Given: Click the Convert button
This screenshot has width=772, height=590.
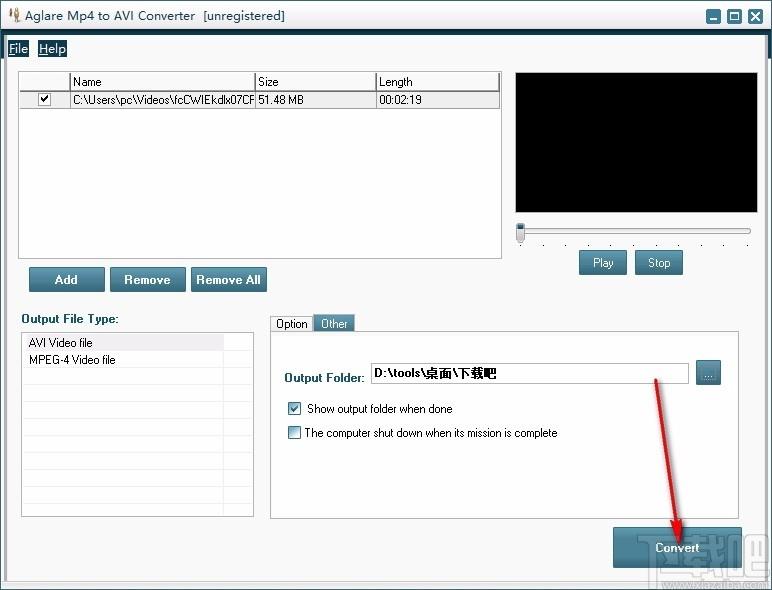Looking at the screenshot, I should tap(677, 548).
